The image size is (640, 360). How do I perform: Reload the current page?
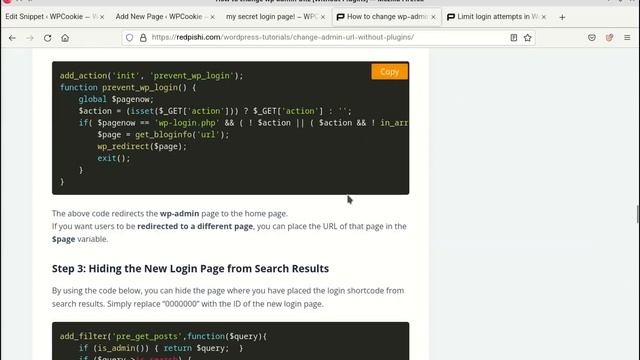tap(47, 38)
